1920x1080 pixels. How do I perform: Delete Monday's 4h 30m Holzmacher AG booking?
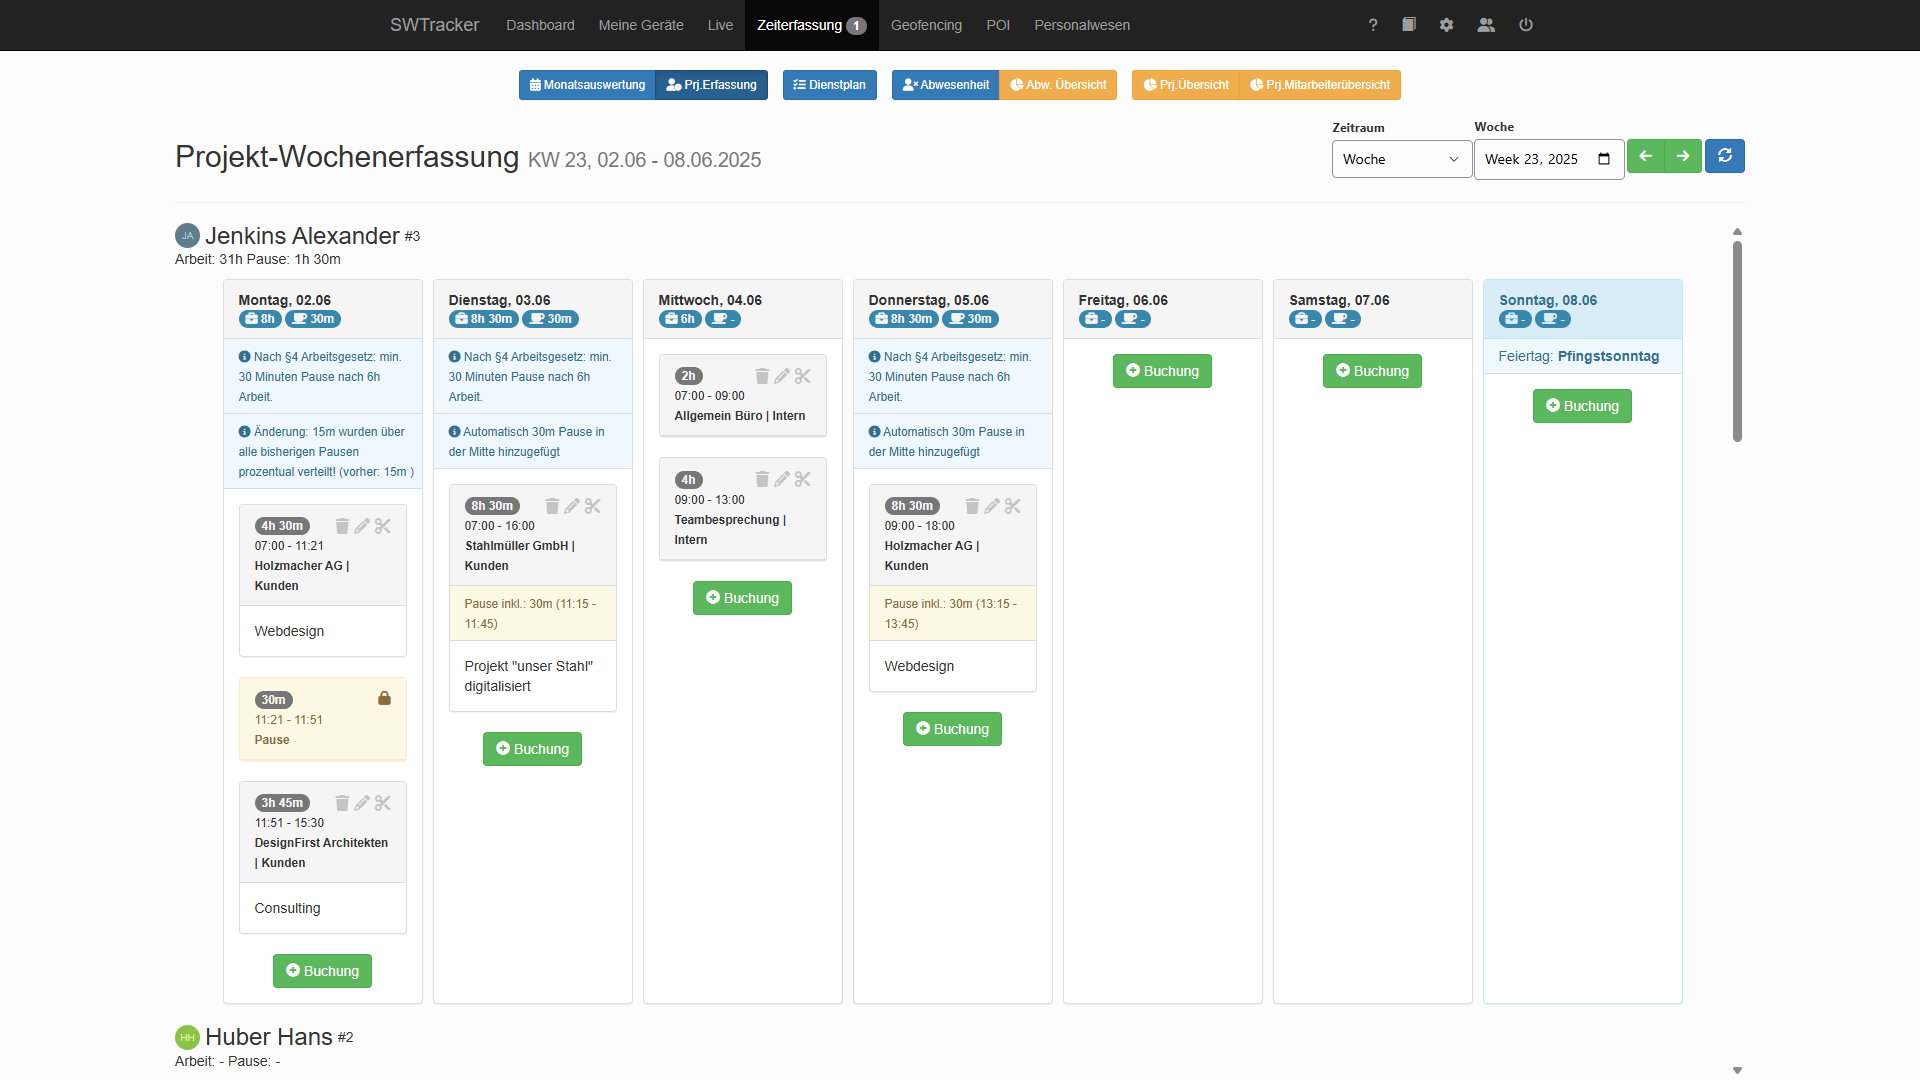[342, 526]
